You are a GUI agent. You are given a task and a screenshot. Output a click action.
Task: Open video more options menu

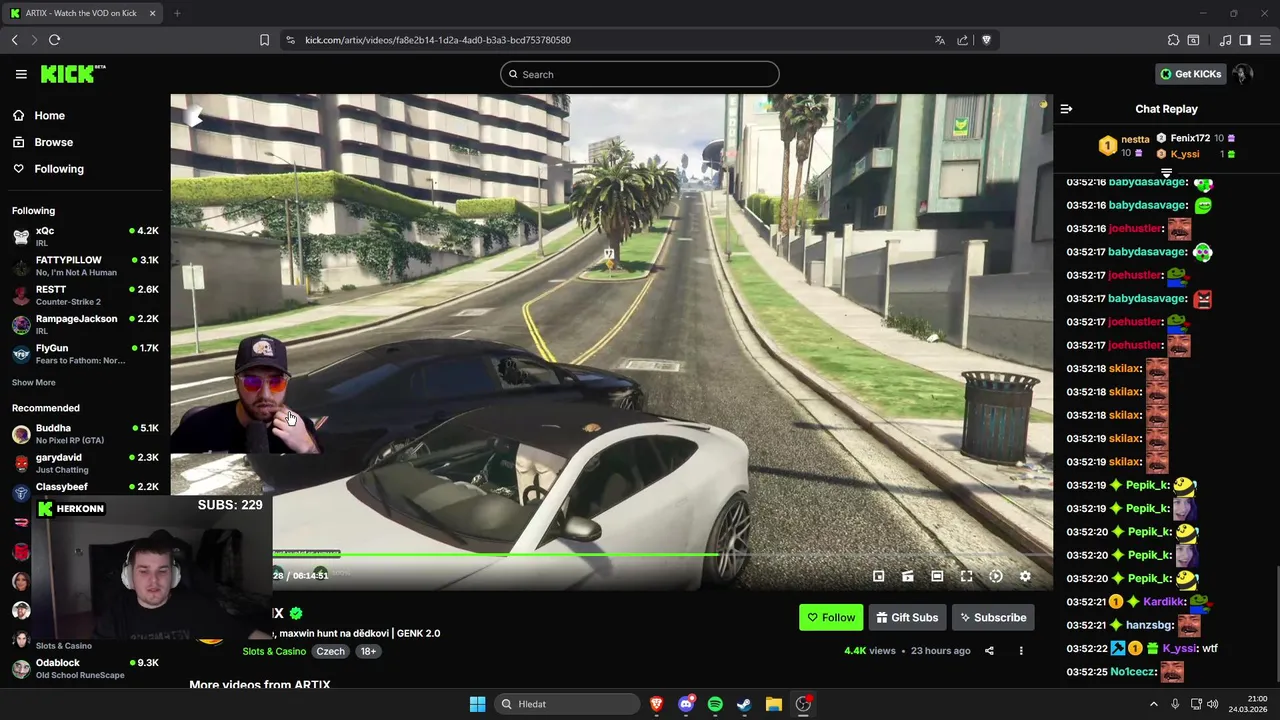pos(1021,651)
